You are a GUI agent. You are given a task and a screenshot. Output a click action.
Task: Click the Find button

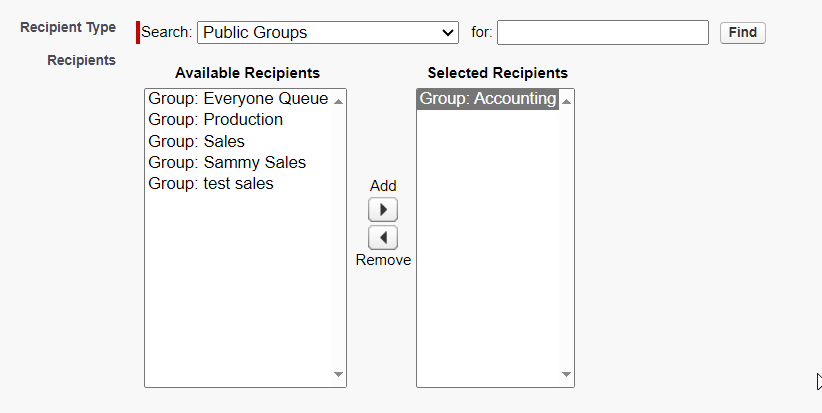coord(742,32)
